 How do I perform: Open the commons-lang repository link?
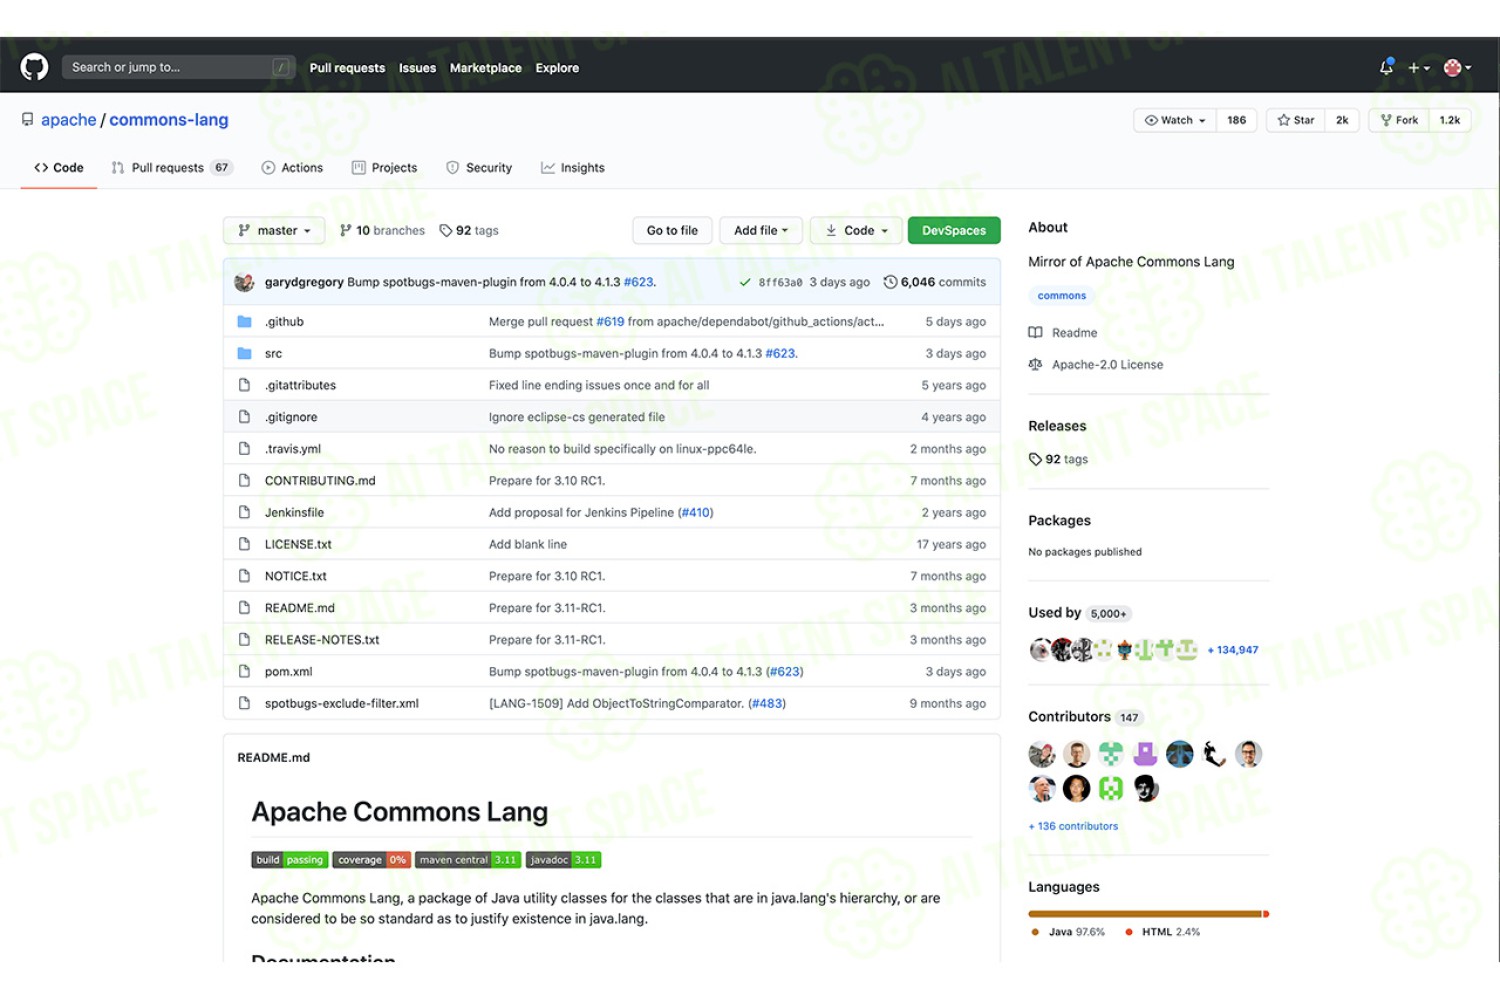pyautogui.click(x=169, y=120)
